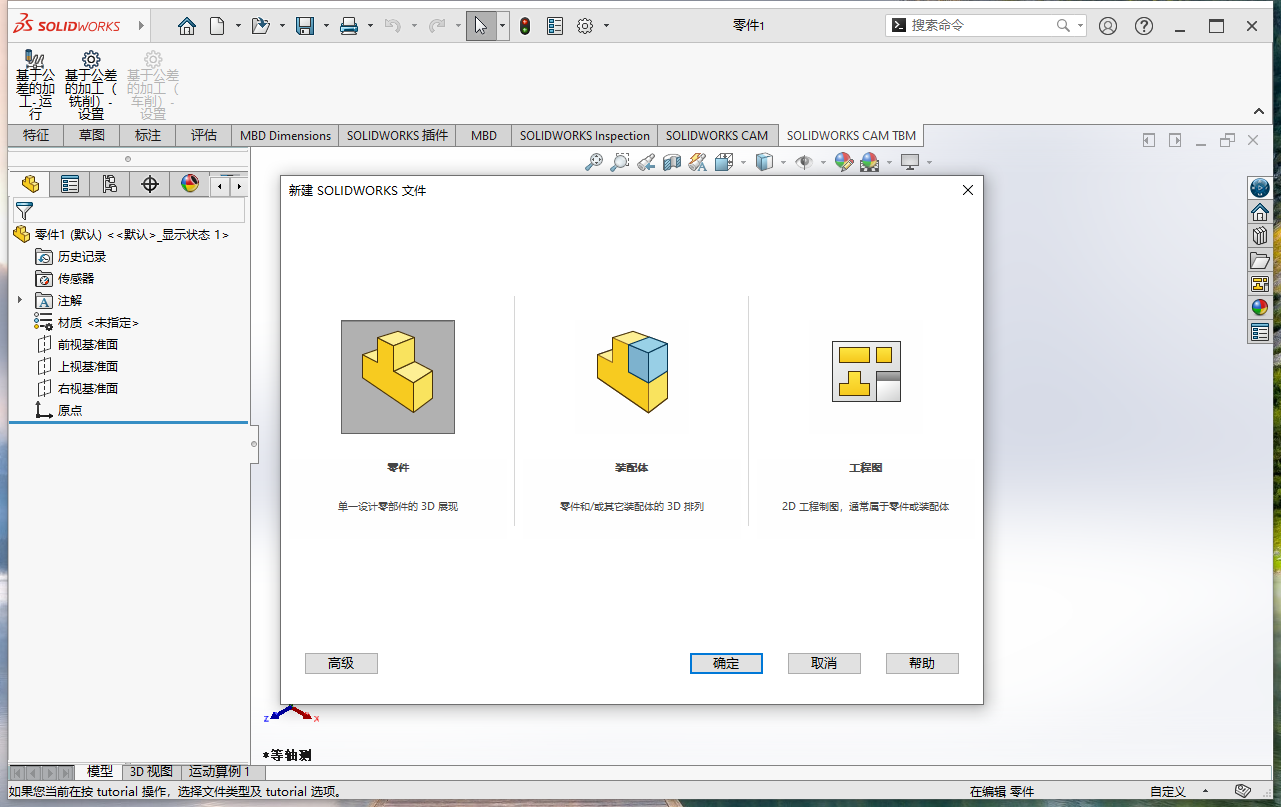Open the Options gear dropdown arrow
The image size is (1281, 807).
pyautogui.click(x=606, y=26)
